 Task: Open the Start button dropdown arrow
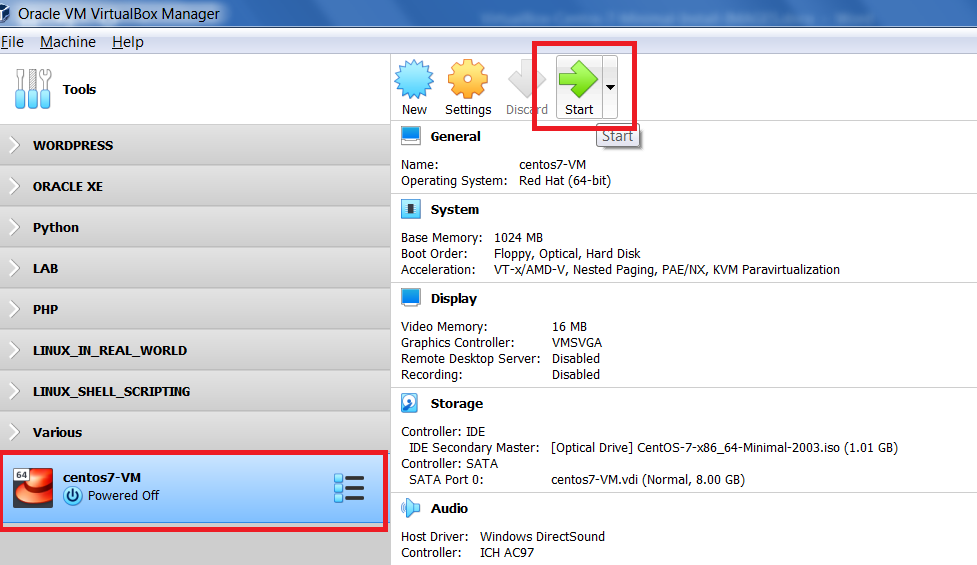(x=610, y=87)
